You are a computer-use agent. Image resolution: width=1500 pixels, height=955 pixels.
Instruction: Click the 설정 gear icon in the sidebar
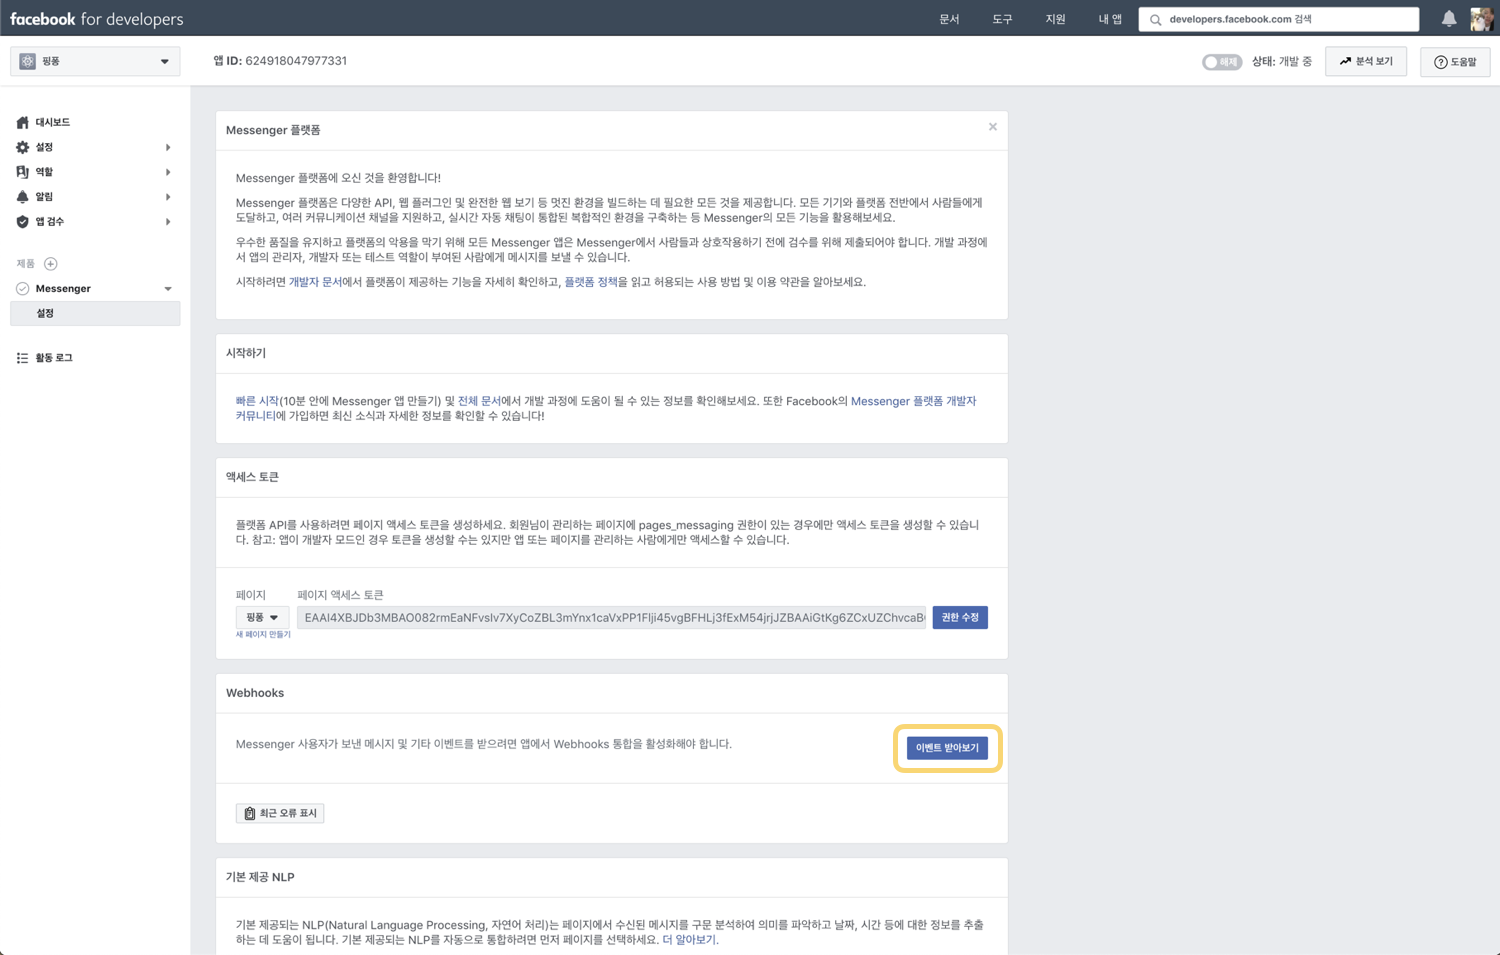22,147
